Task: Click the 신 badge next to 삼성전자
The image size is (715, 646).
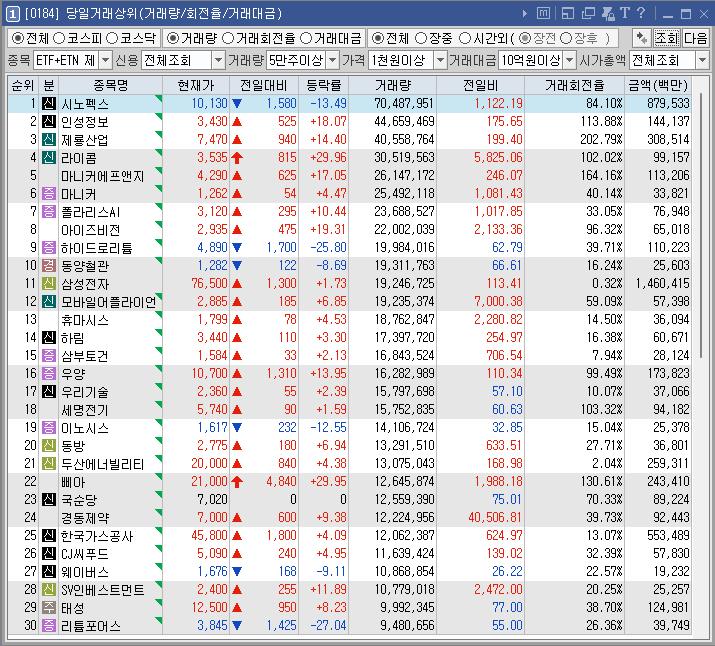Action: point(49,283)
